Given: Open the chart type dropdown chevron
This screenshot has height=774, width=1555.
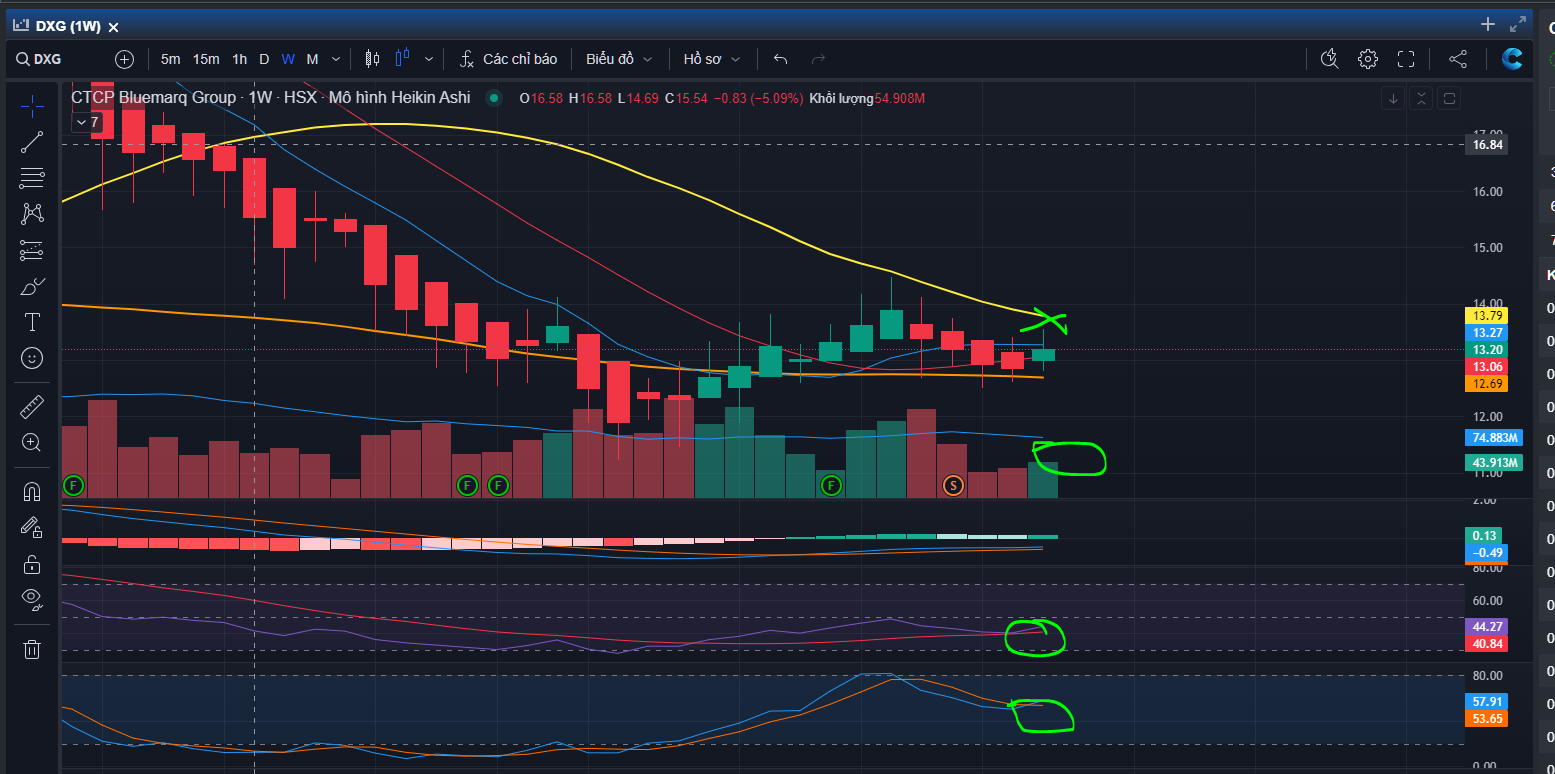Looking at the screenshot, I should pos(429,59).
